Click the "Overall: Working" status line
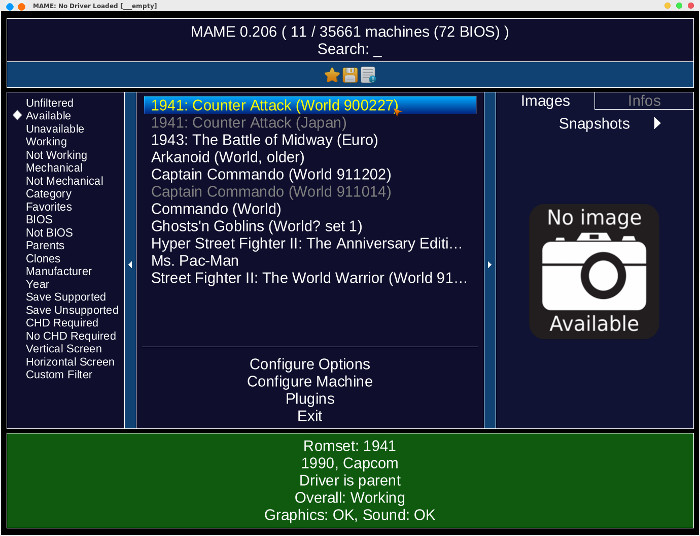 [350, 498]
